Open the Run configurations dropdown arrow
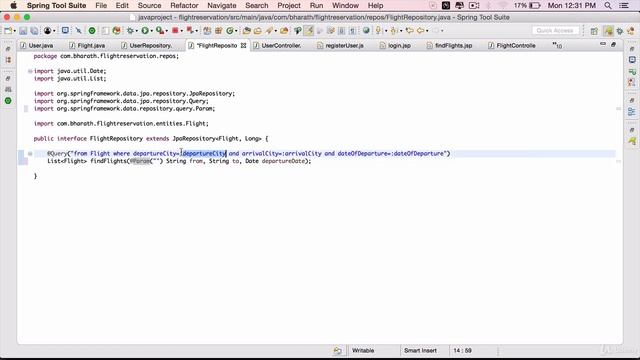The height and width of the screenshot is (360, 640). (x=151, y=31)
